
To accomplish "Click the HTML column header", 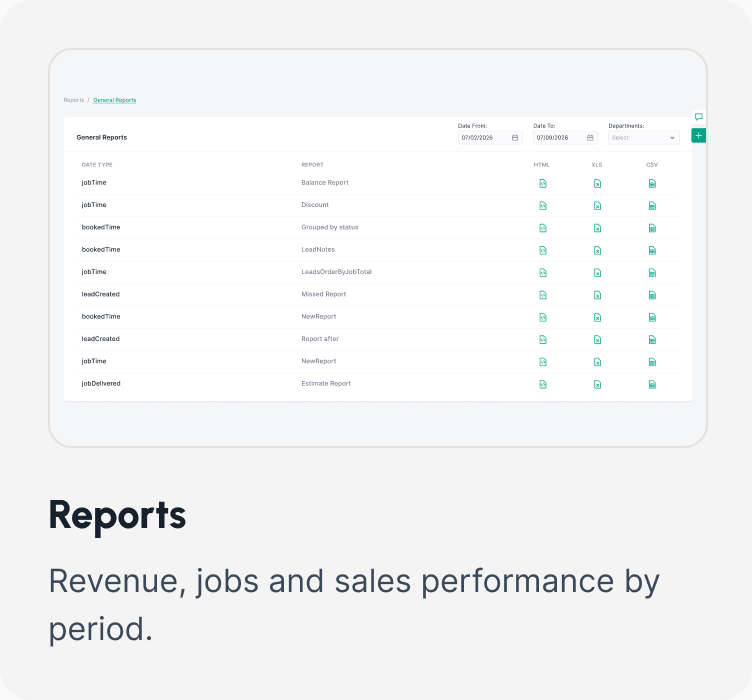I will [541, 165].
